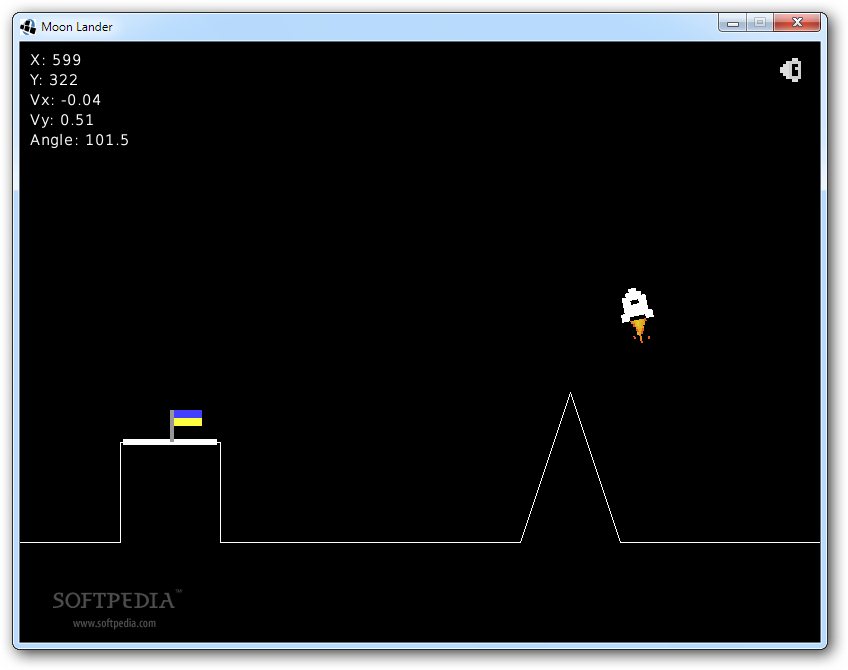Click the Moon Lander window title text
This screenshot has width=848, height=670.
click(77, 27)
